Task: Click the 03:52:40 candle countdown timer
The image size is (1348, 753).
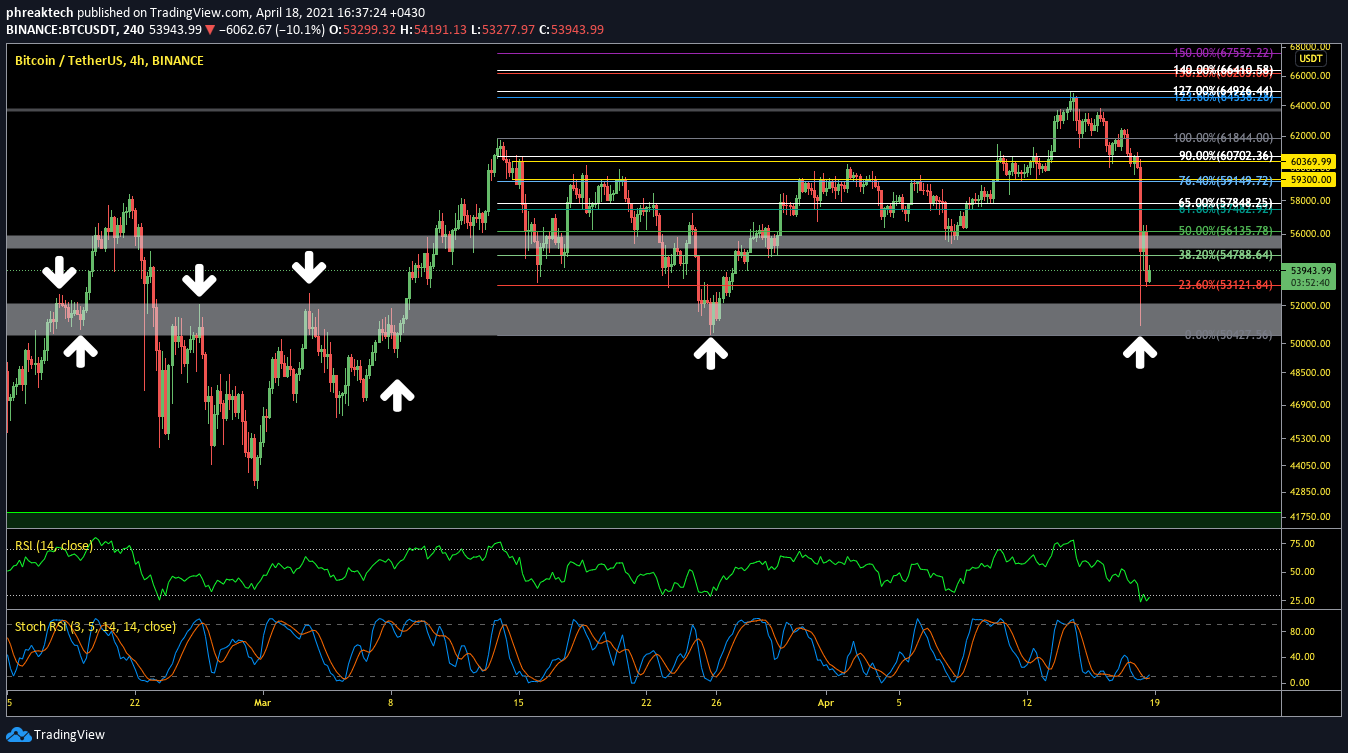Action: [1311, 282]
